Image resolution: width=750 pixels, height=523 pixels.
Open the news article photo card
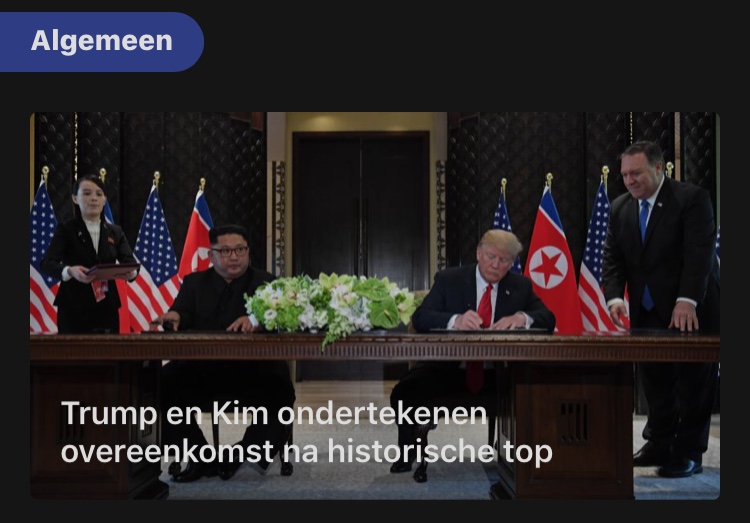tap(375, 306)
